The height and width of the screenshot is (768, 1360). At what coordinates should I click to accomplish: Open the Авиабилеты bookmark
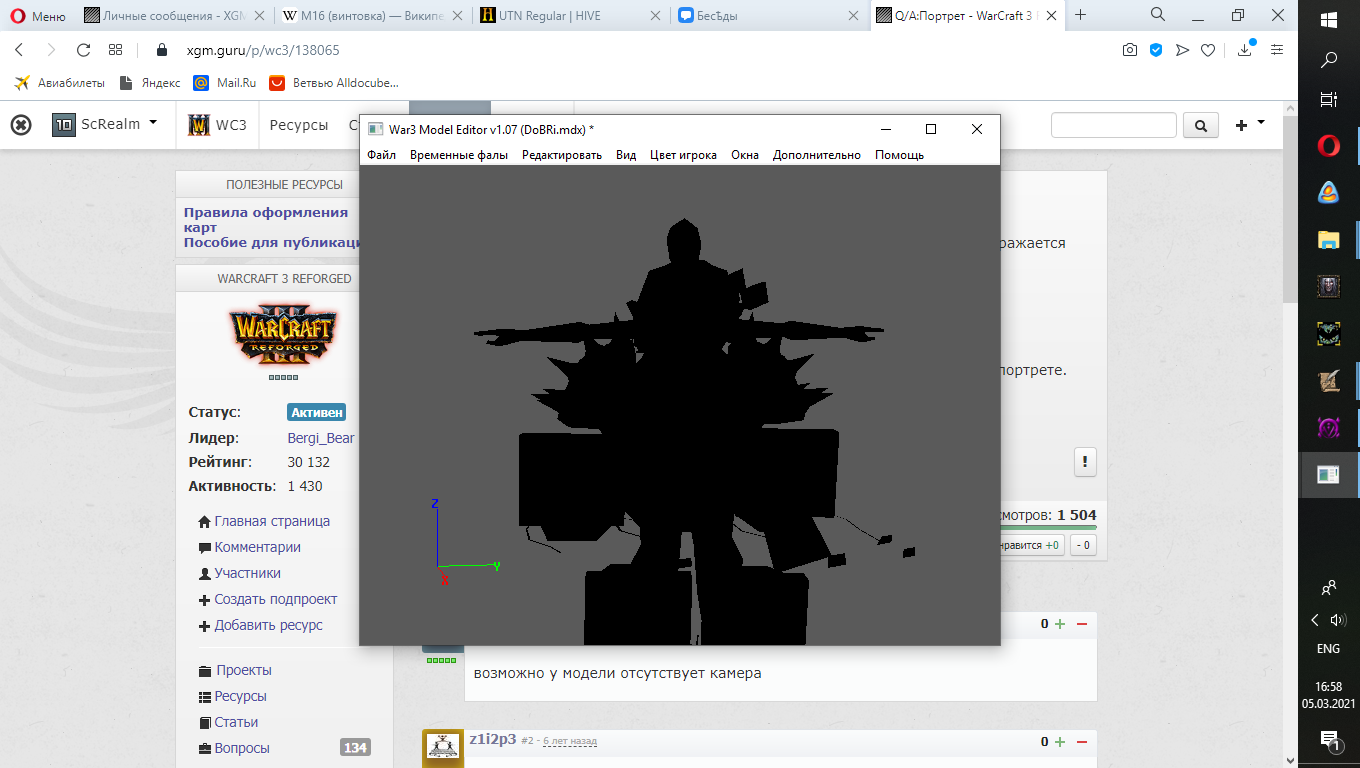tap(58, 83)
